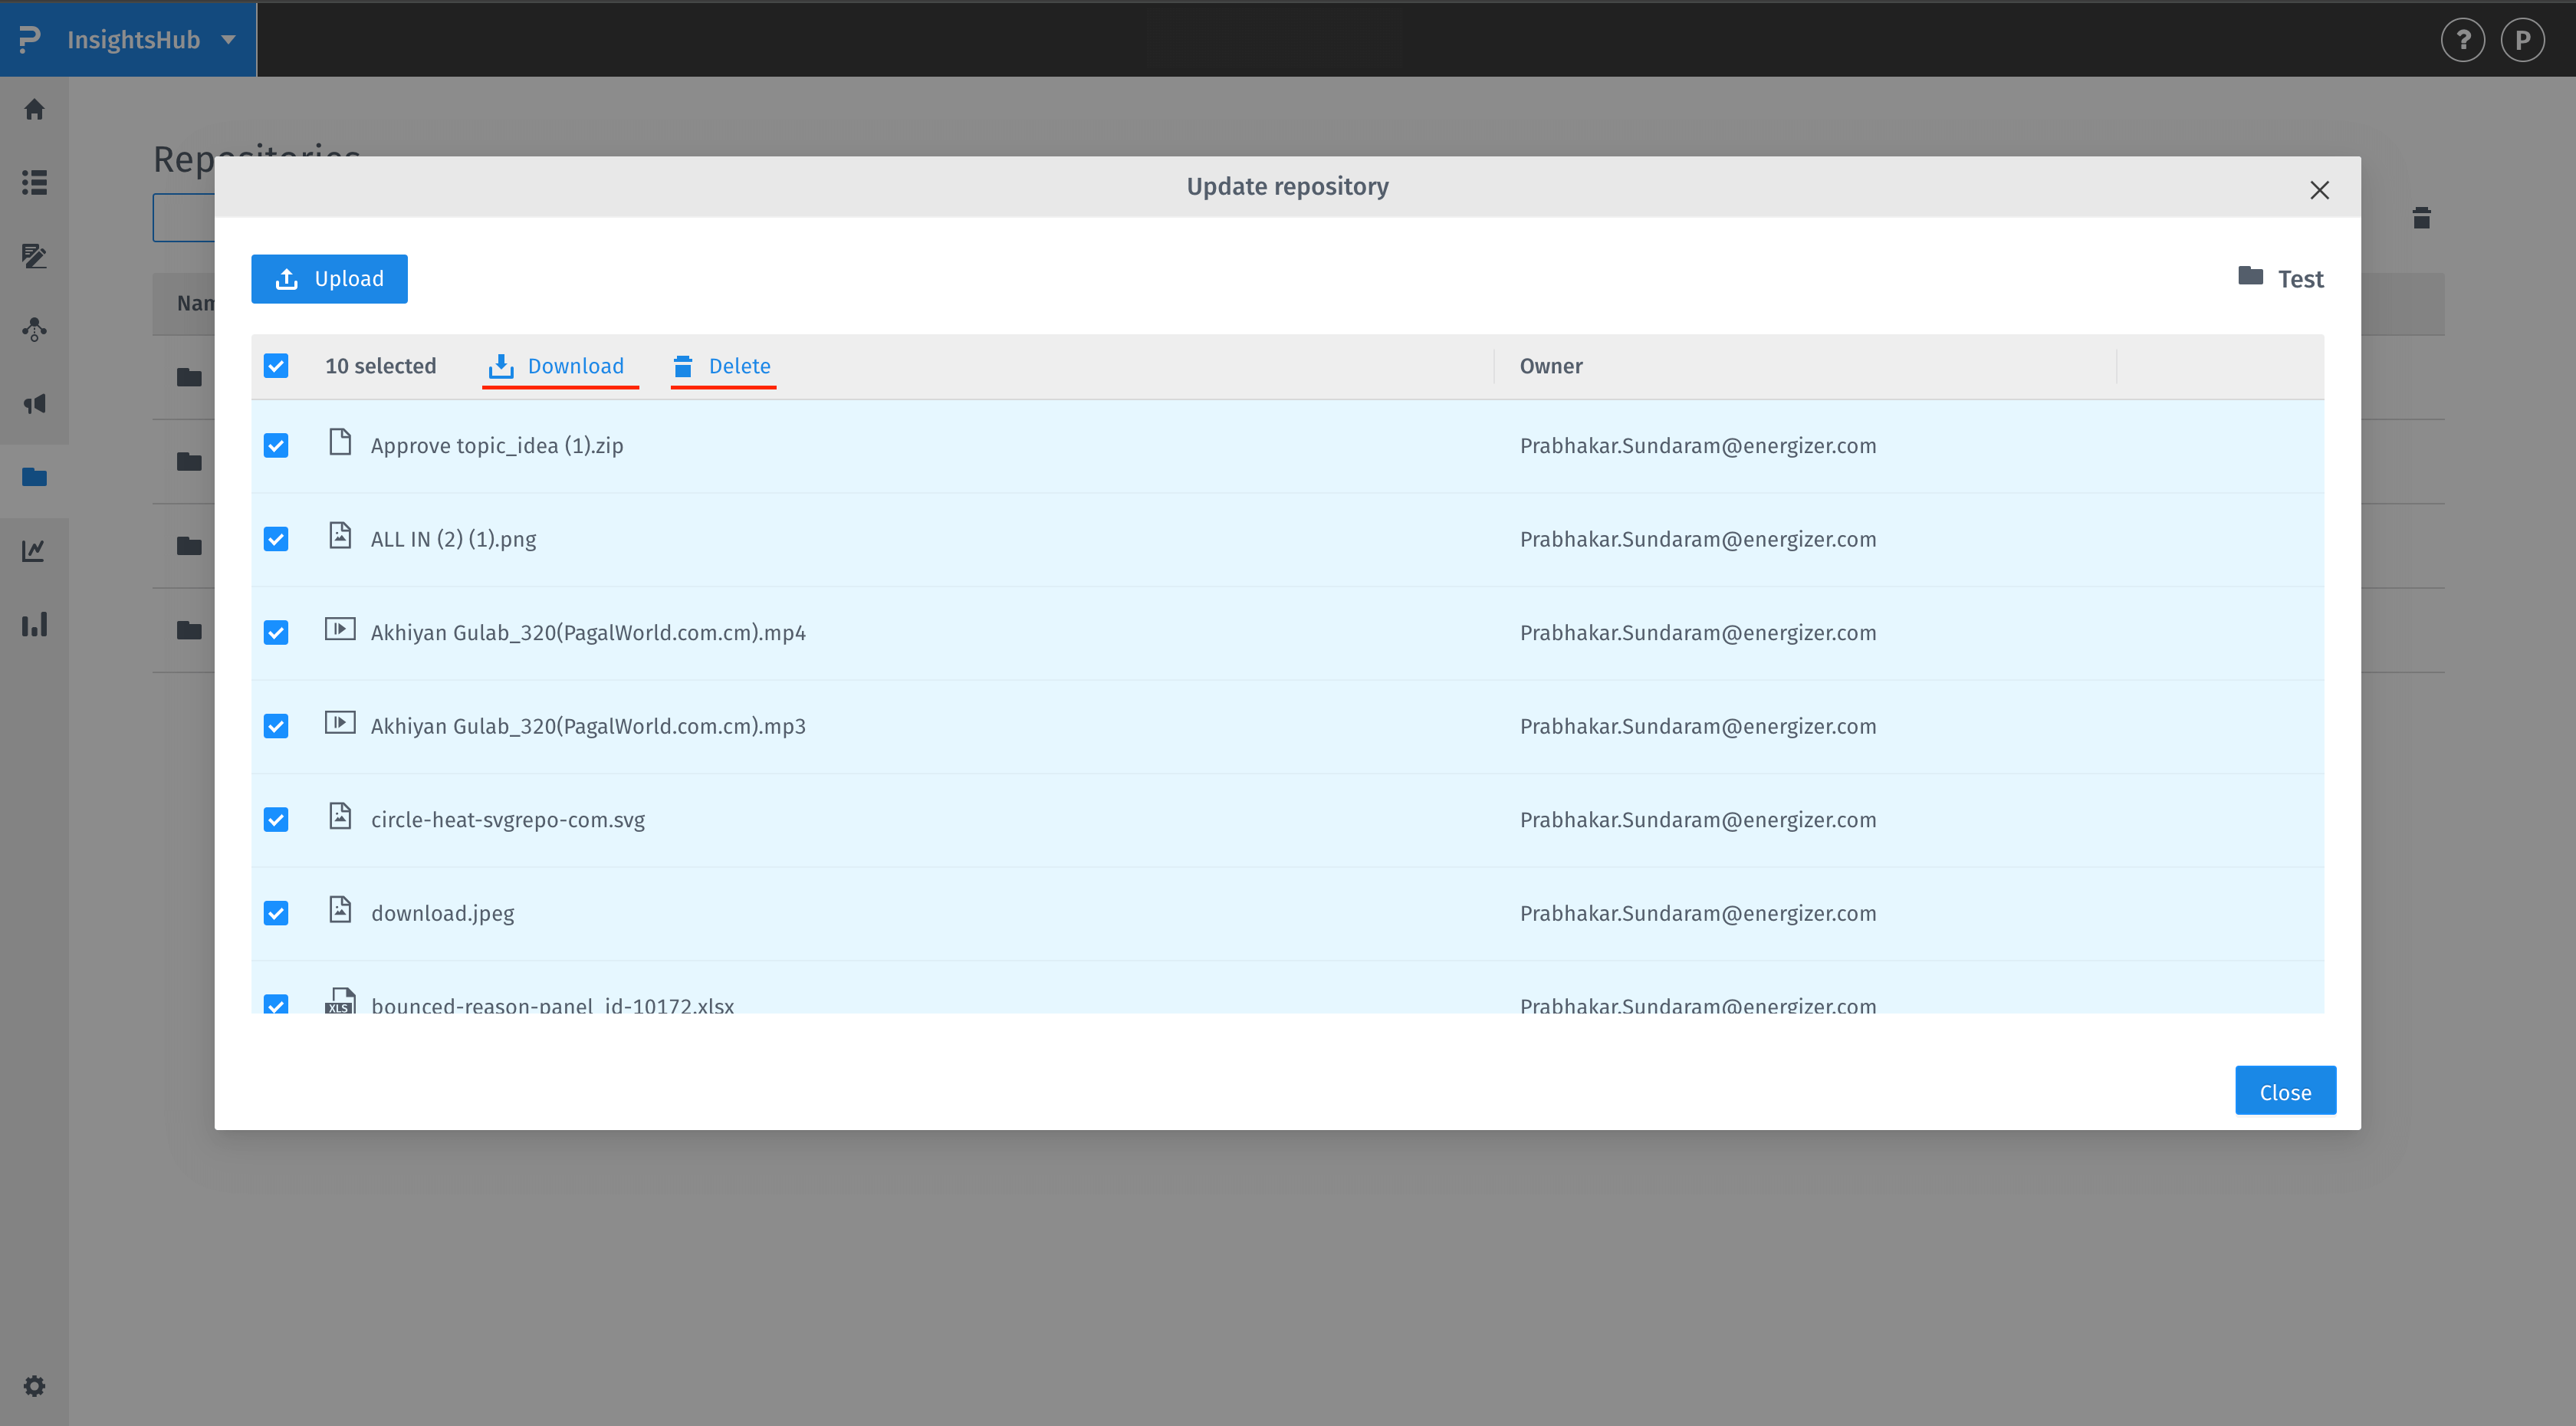The image size is (2576, 1426).
Task: Click the trash icon behind the dialog
Action: 2421,218
